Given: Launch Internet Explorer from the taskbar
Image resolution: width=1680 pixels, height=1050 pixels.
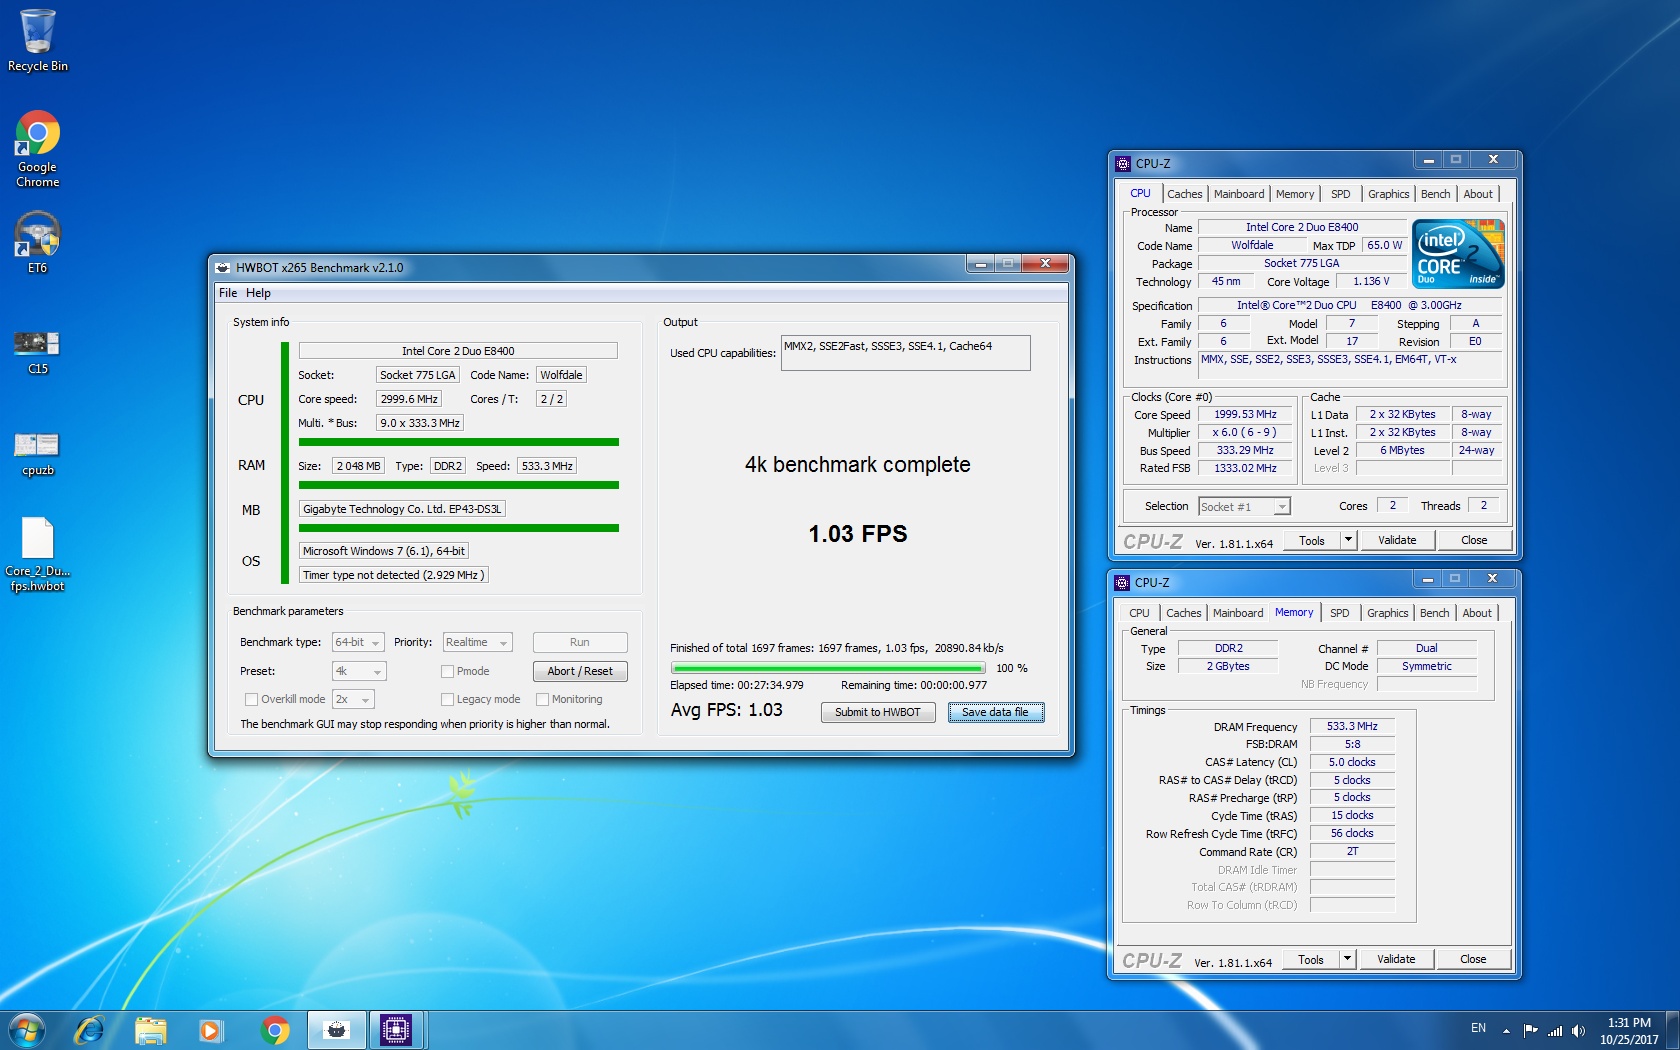Looking at the screenshot, I should click(x=89, y=1030).
